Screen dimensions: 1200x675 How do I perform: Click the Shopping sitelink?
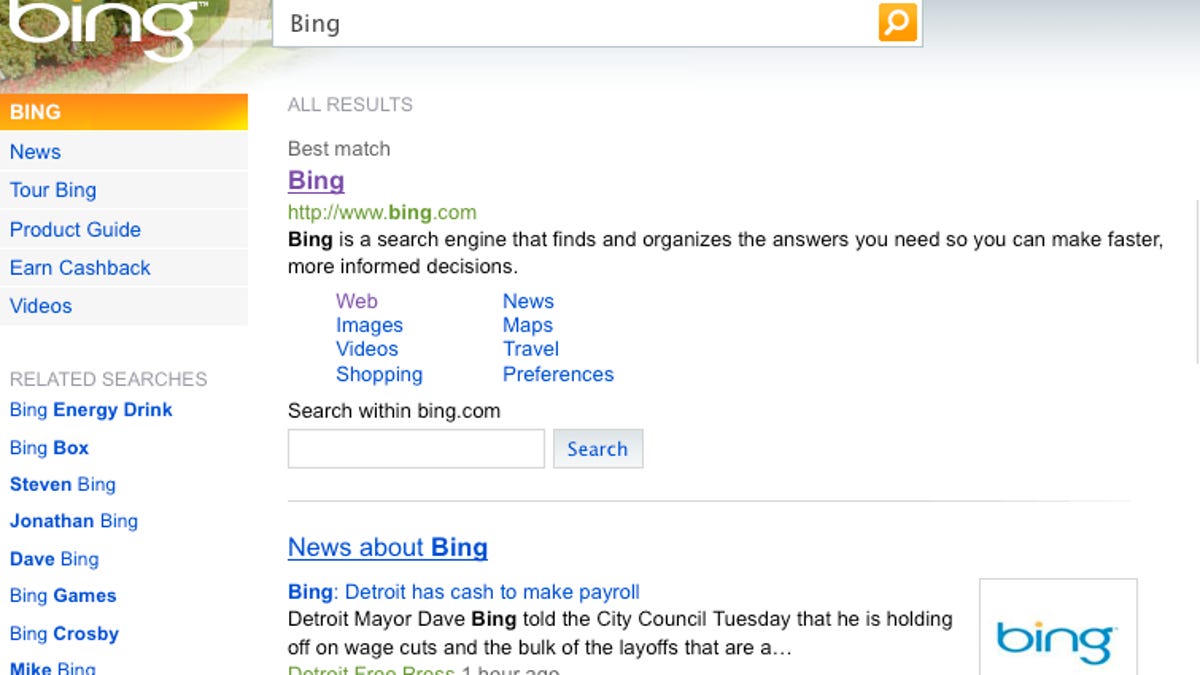[379, 374]
